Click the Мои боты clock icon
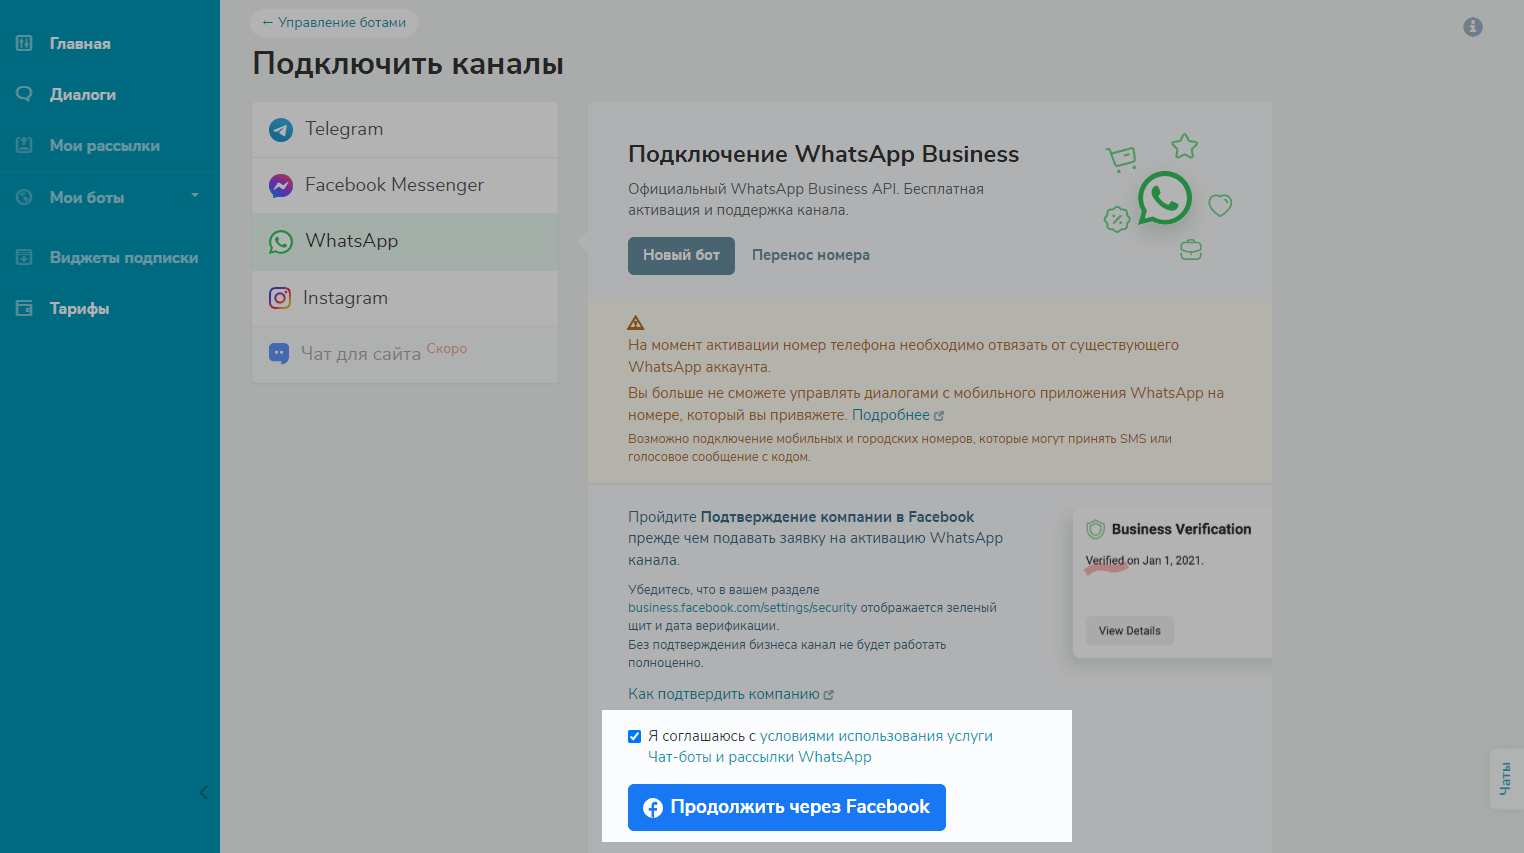Image resolution: width=1524 pixels, height=853 pixels. [x=25, y=197]
